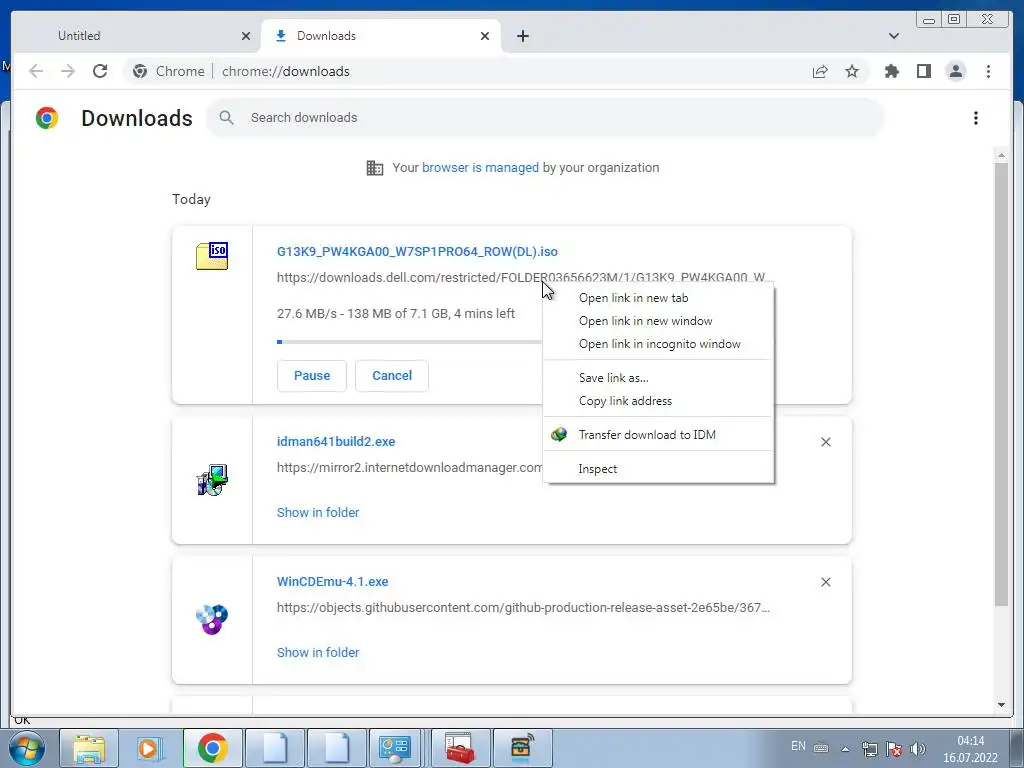Reload the downloads page
1024x768 pixels.
pyautogui.click(x=100, y=71)
